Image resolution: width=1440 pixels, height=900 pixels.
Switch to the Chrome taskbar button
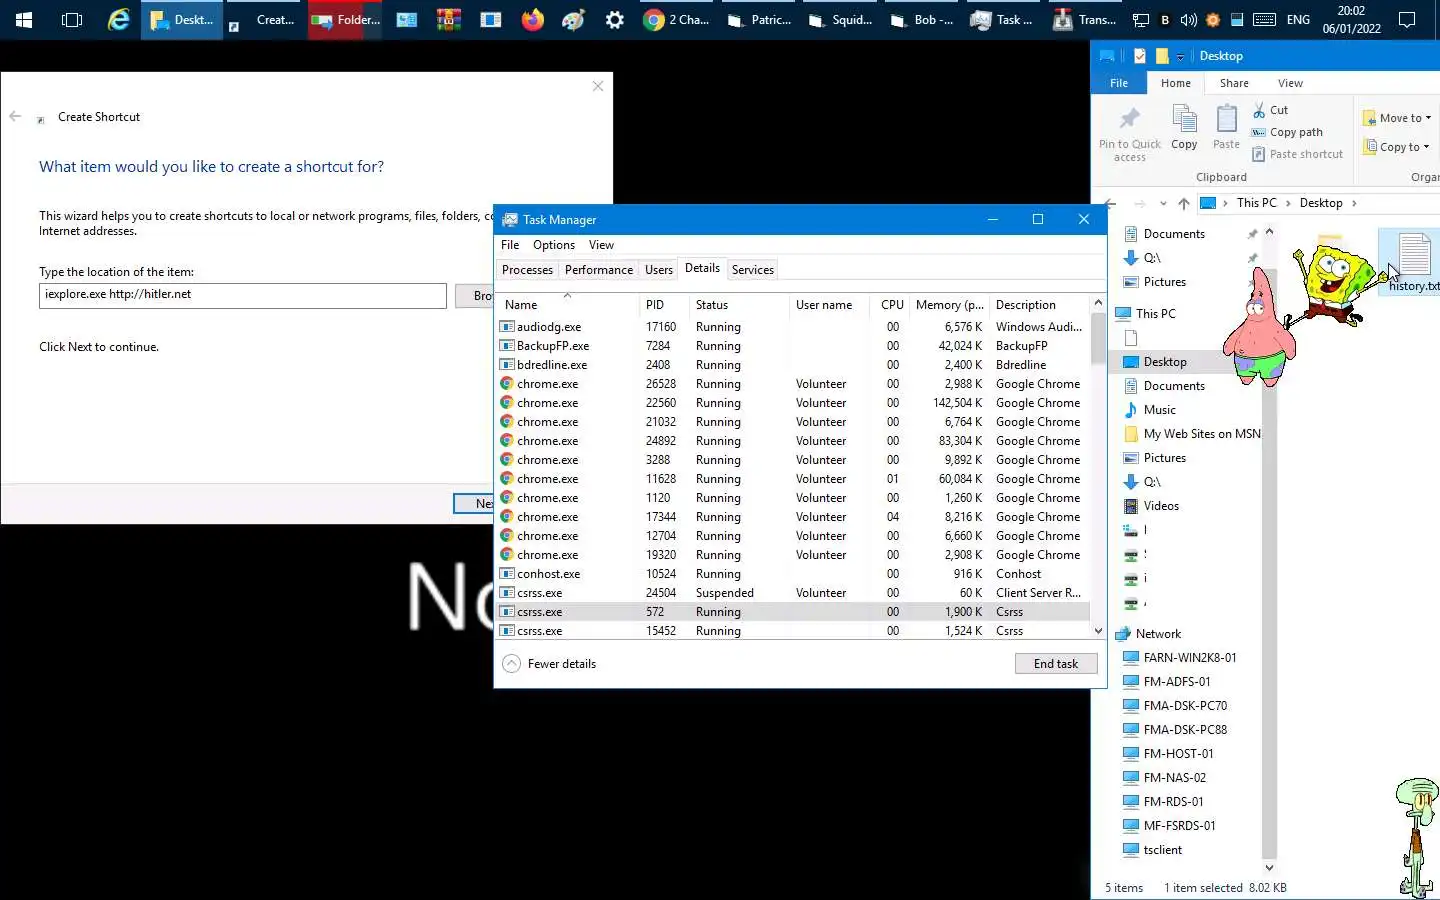coord(676,20)
